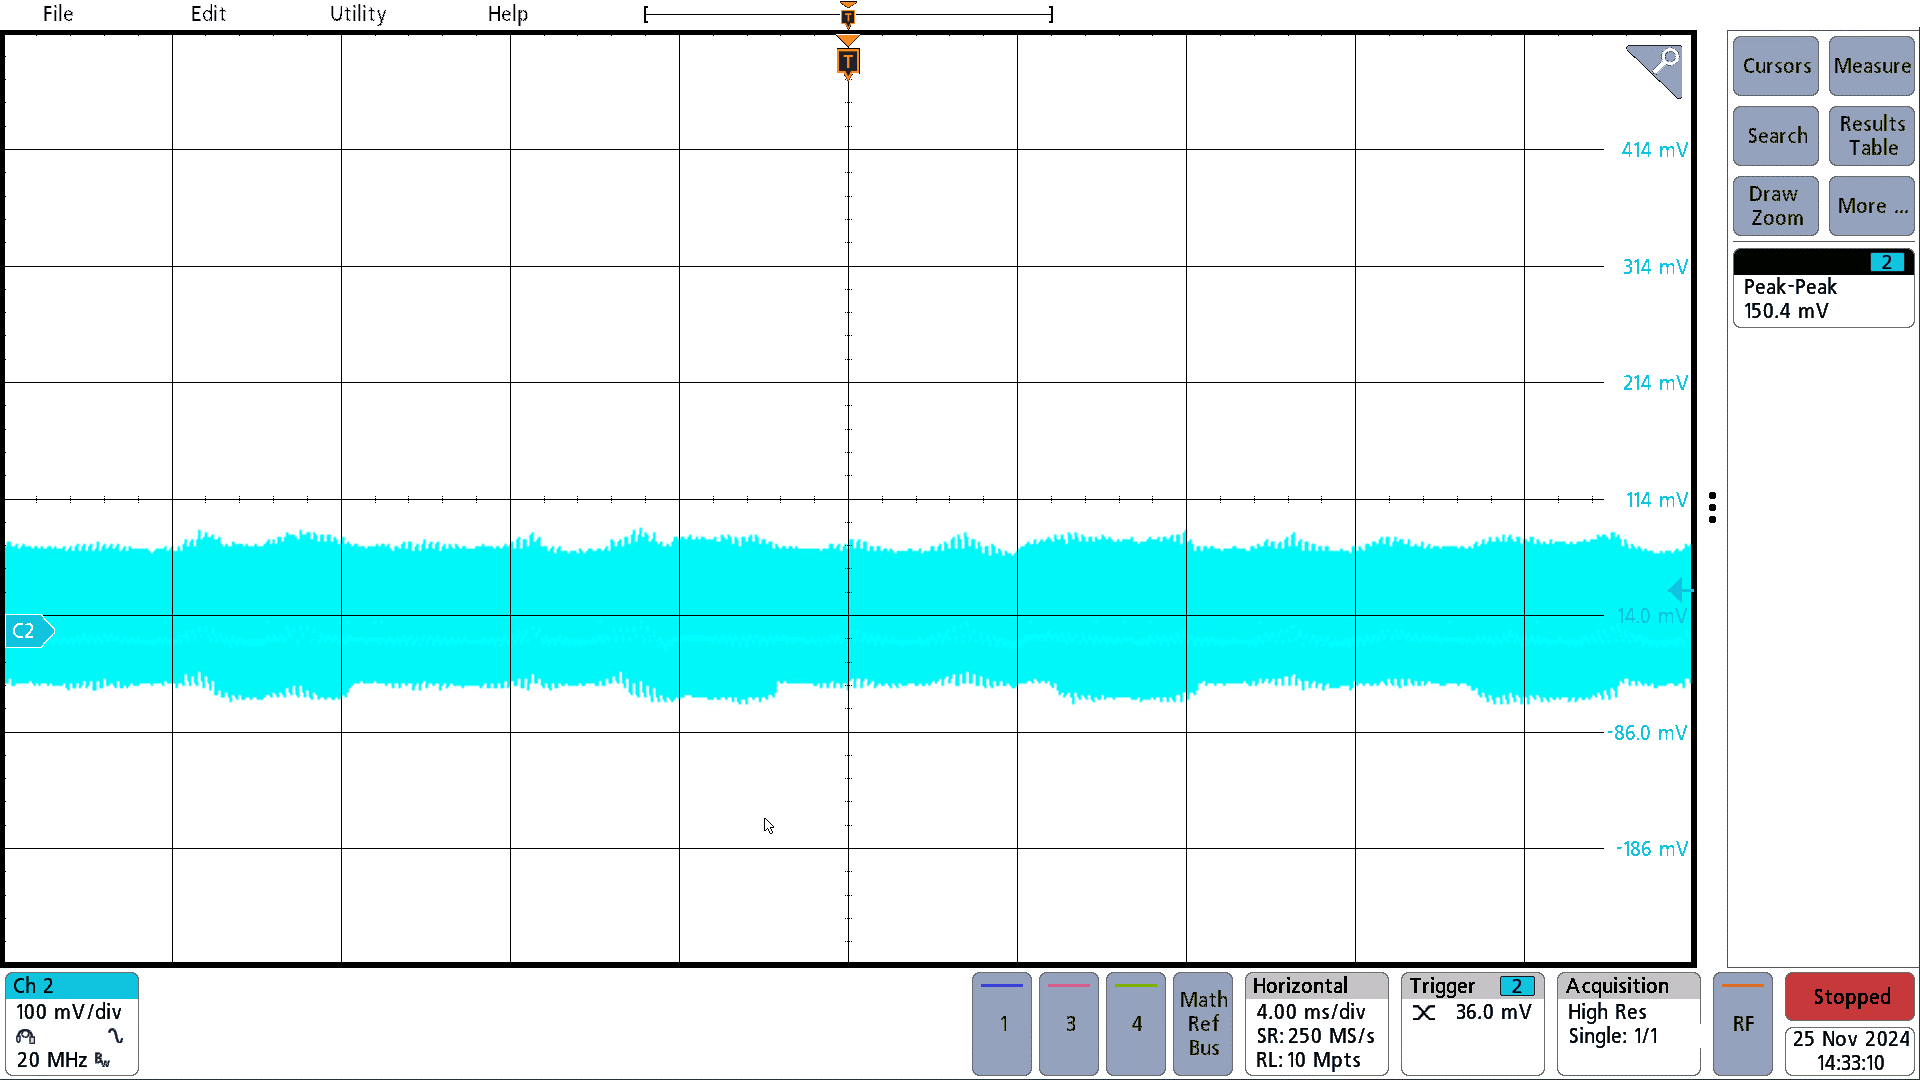Screen dimensions: 1920x1080
Task: Click the AC coupling sine icon
Action: [x=116, y=1036]
